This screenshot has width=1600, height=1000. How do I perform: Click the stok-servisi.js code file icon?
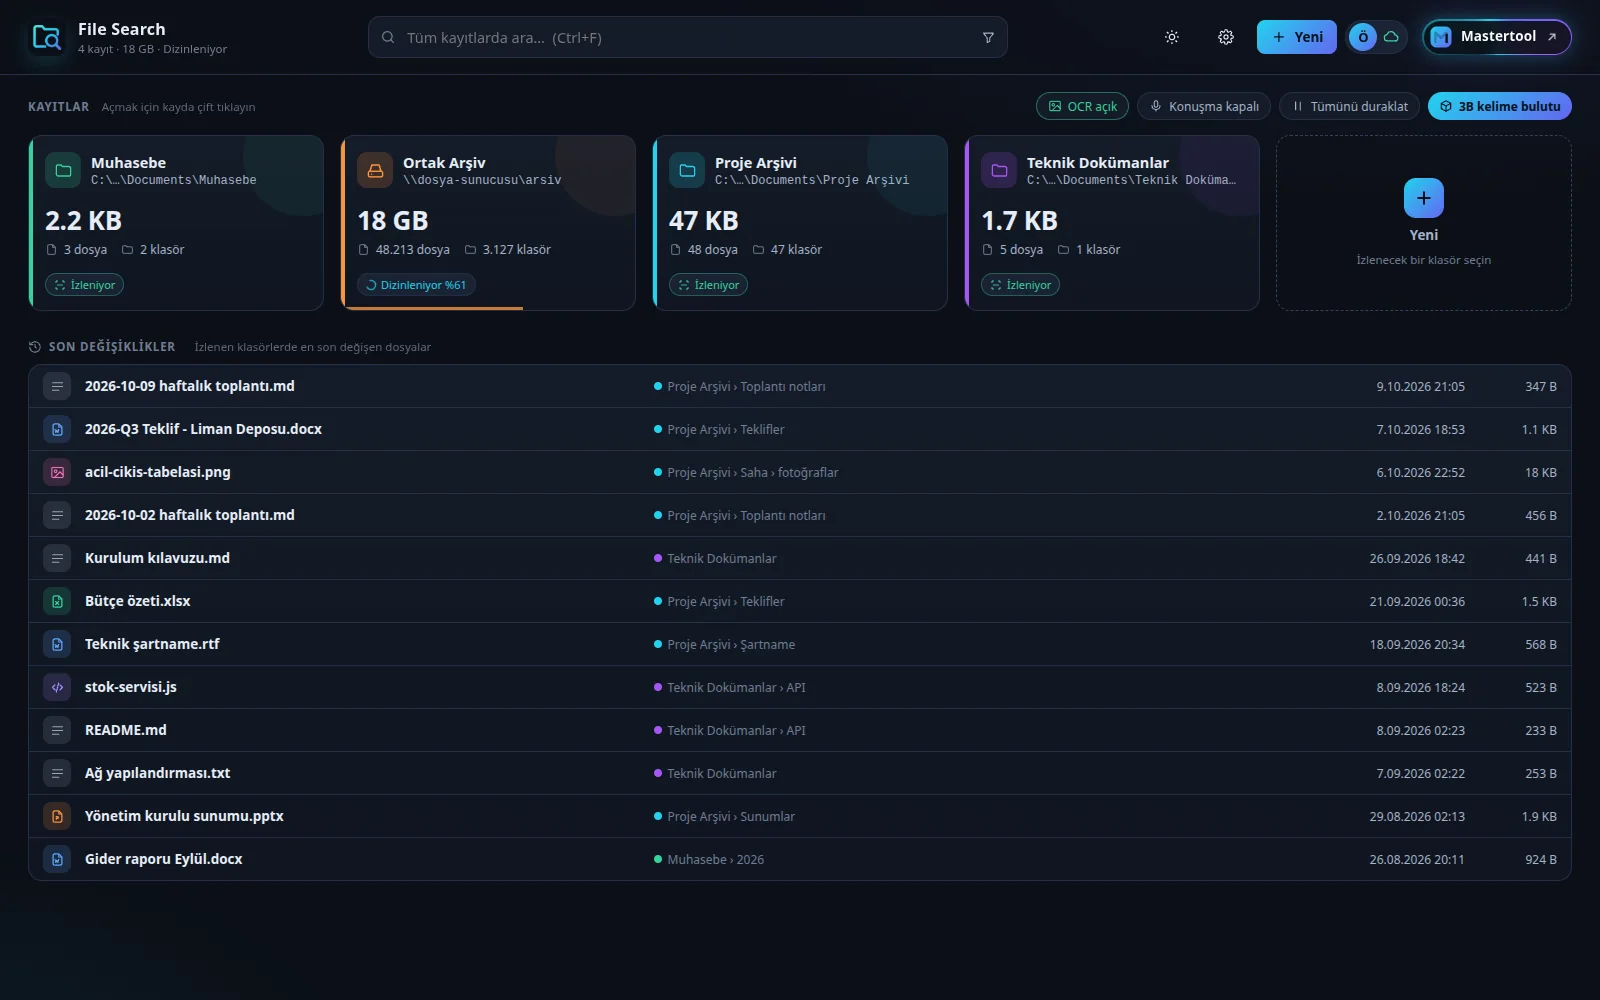click(x=57, y=687)
